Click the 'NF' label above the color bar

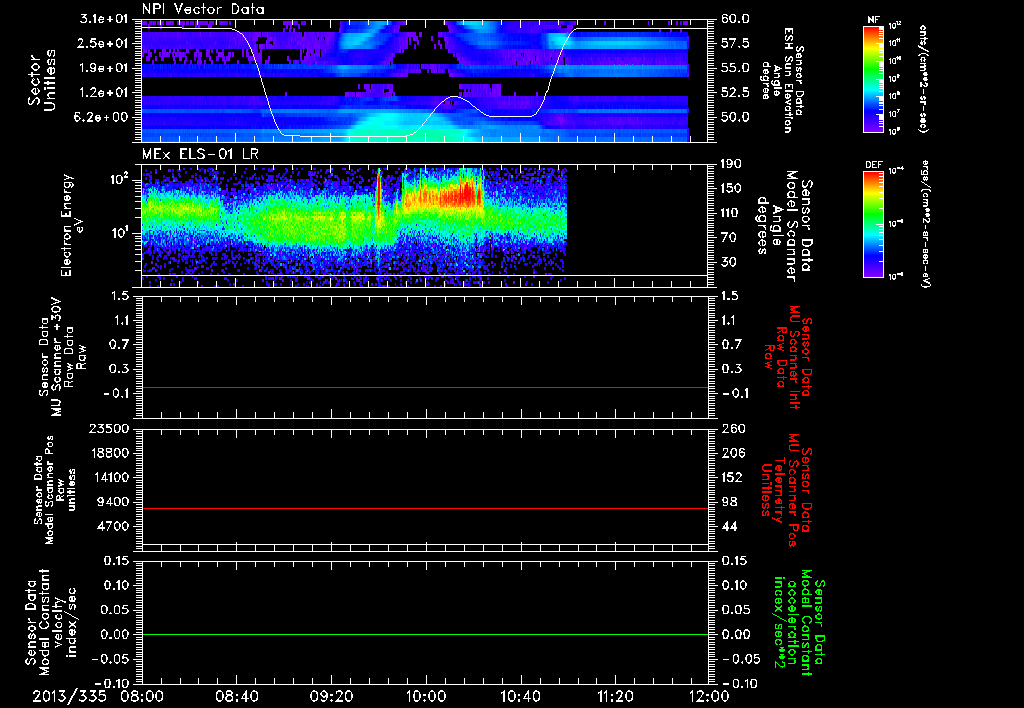873,20
